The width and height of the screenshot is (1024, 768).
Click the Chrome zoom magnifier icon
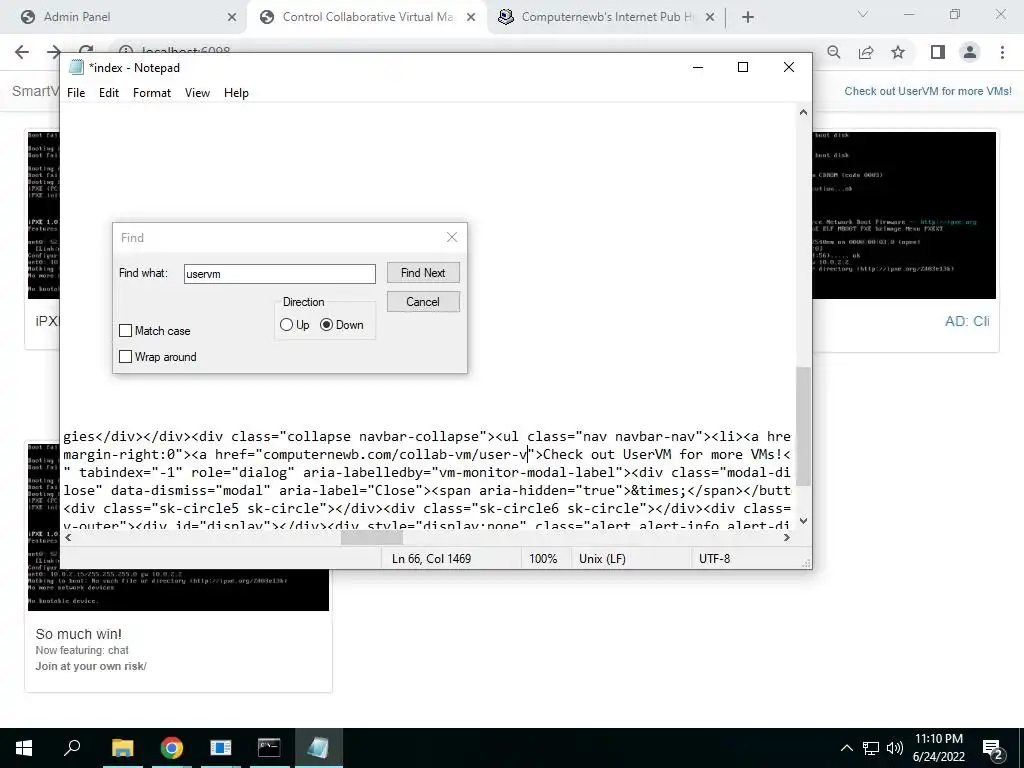pos(834,52)
